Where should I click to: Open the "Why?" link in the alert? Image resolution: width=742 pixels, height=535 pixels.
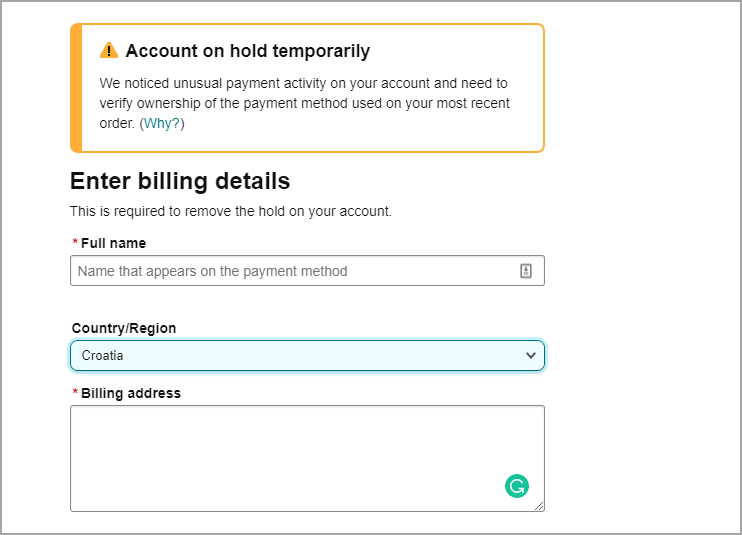(x=162, y=124)
